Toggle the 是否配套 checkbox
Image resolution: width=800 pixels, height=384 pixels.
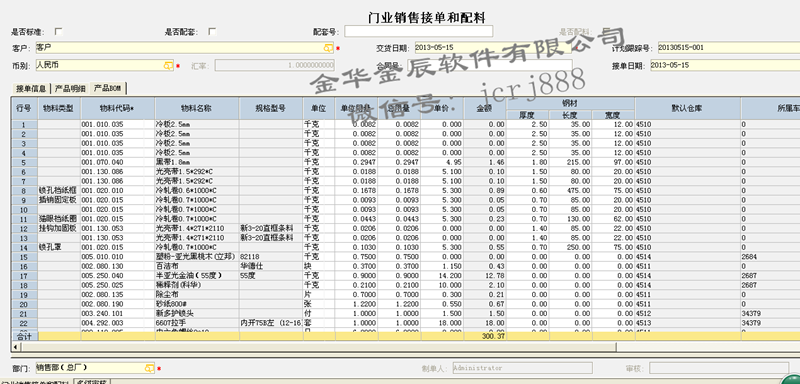click(x=212, y=32)
